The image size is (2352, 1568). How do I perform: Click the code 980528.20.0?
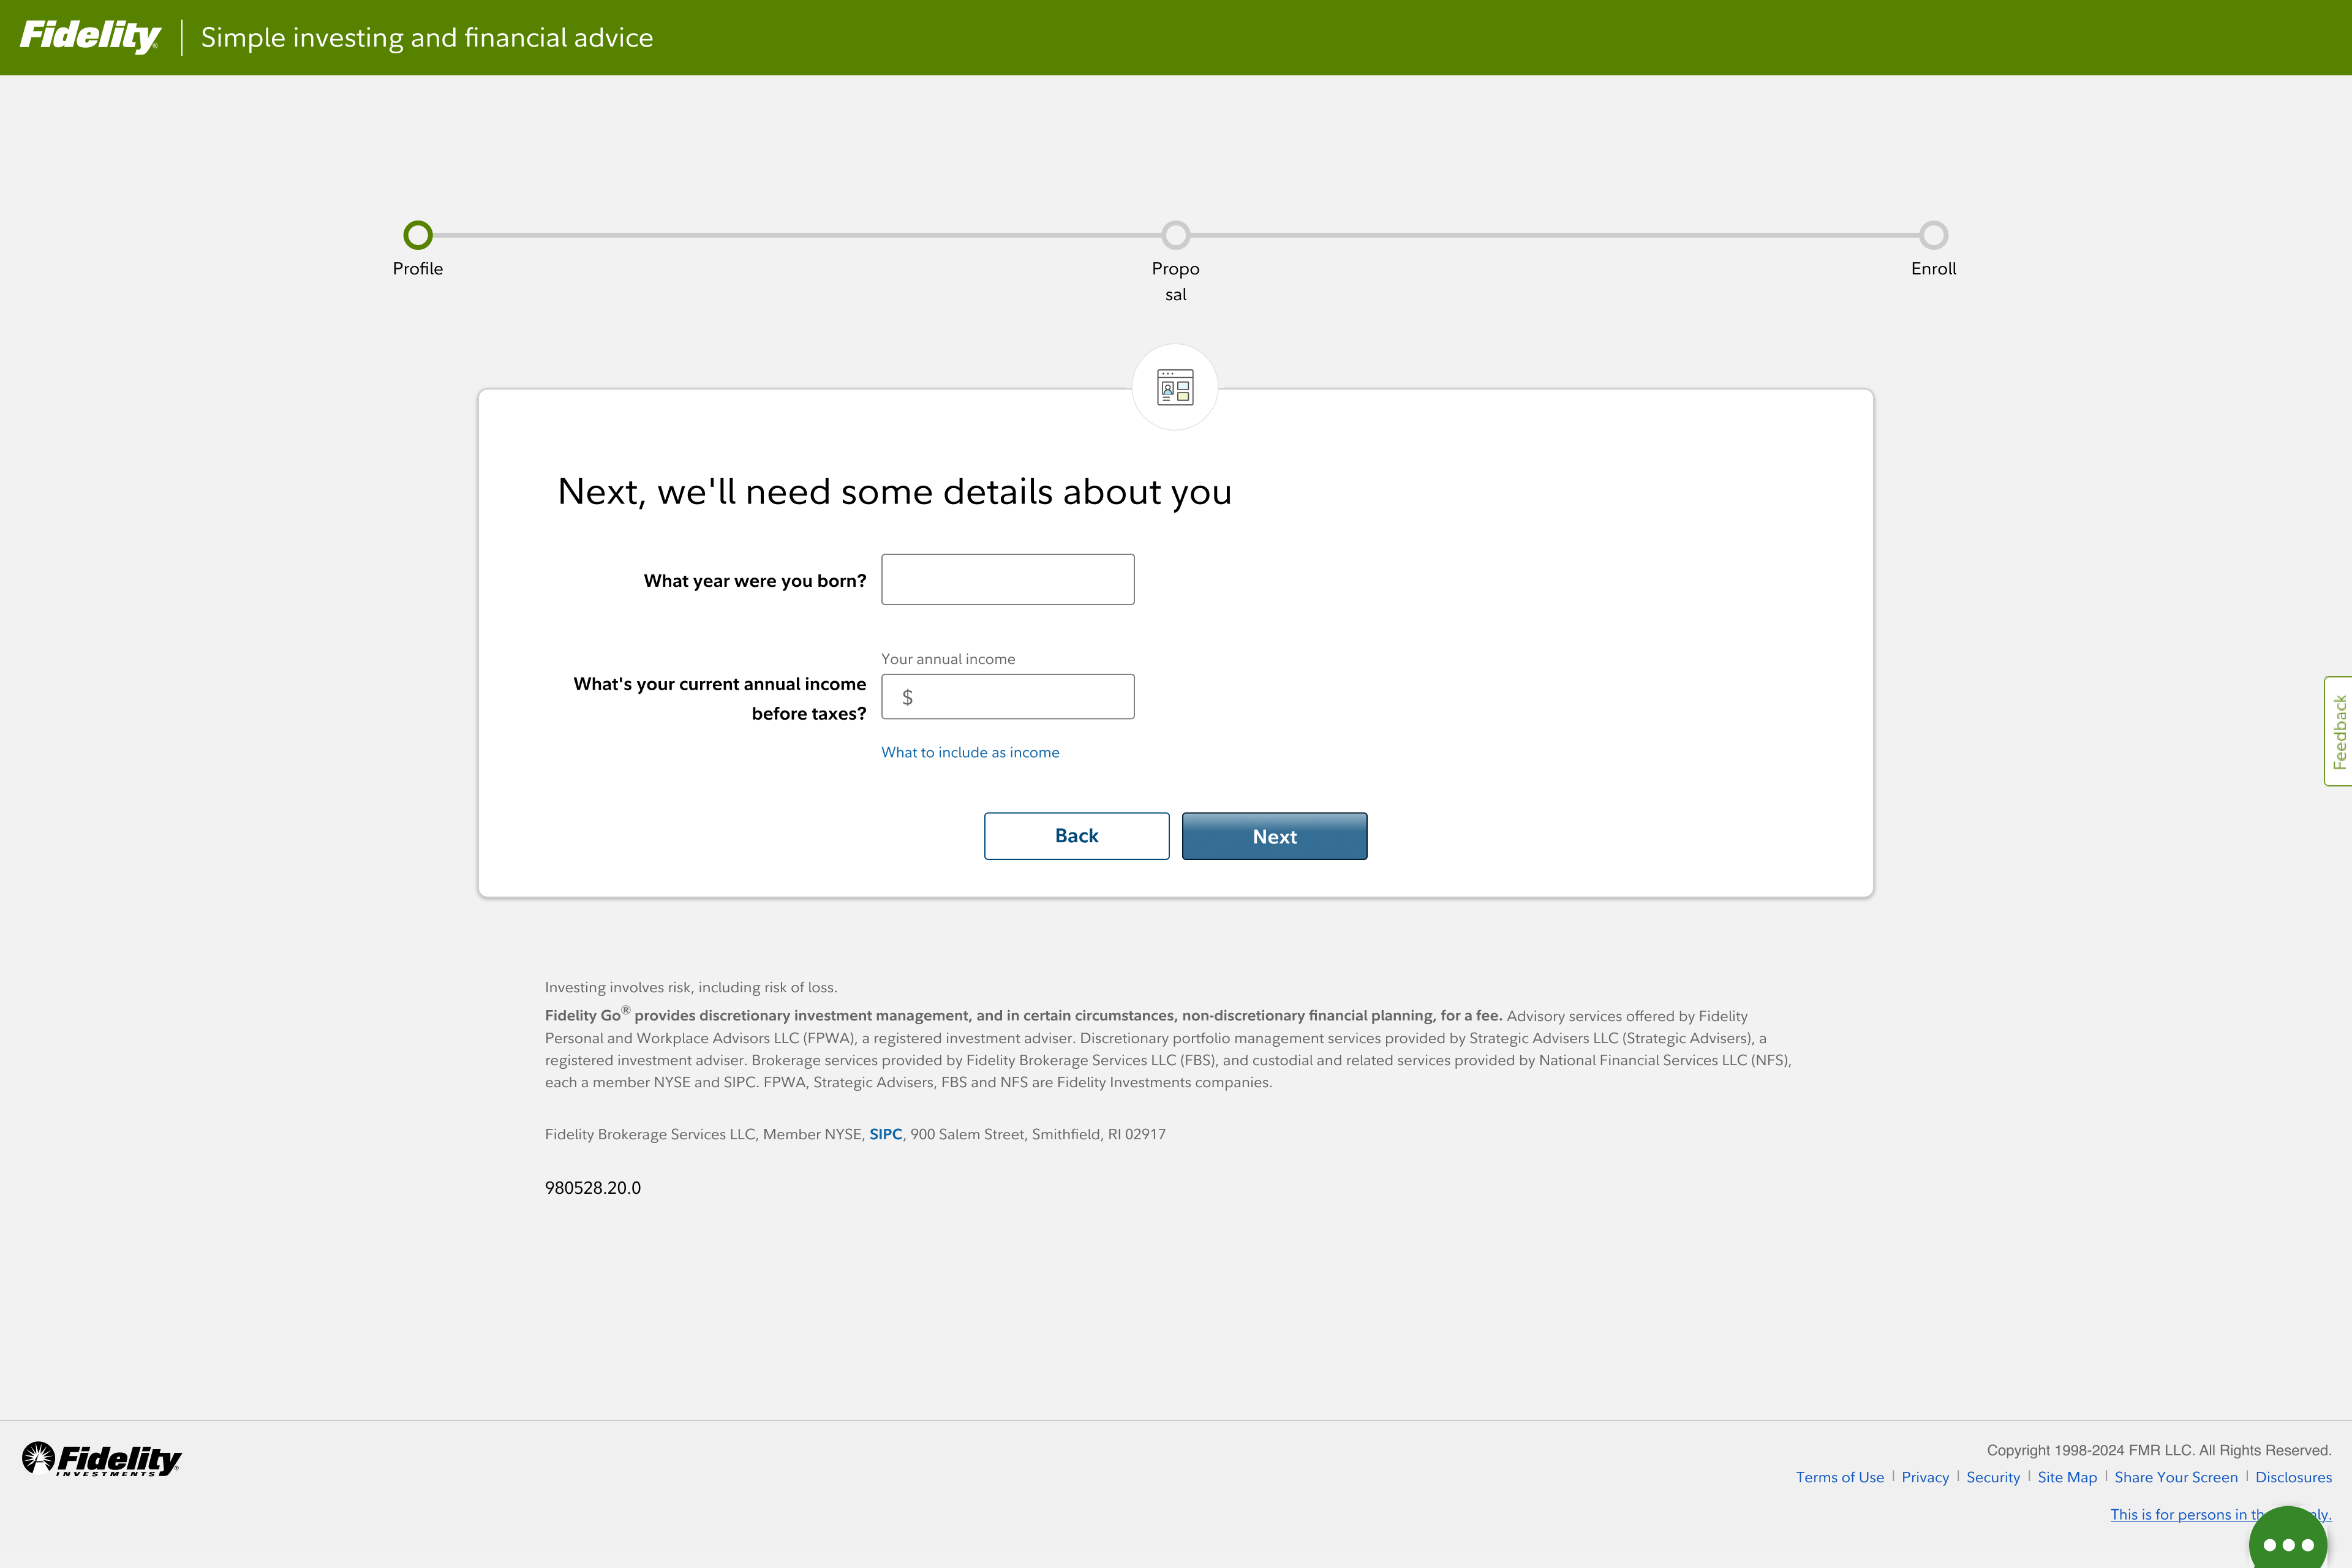point(593,1188)
